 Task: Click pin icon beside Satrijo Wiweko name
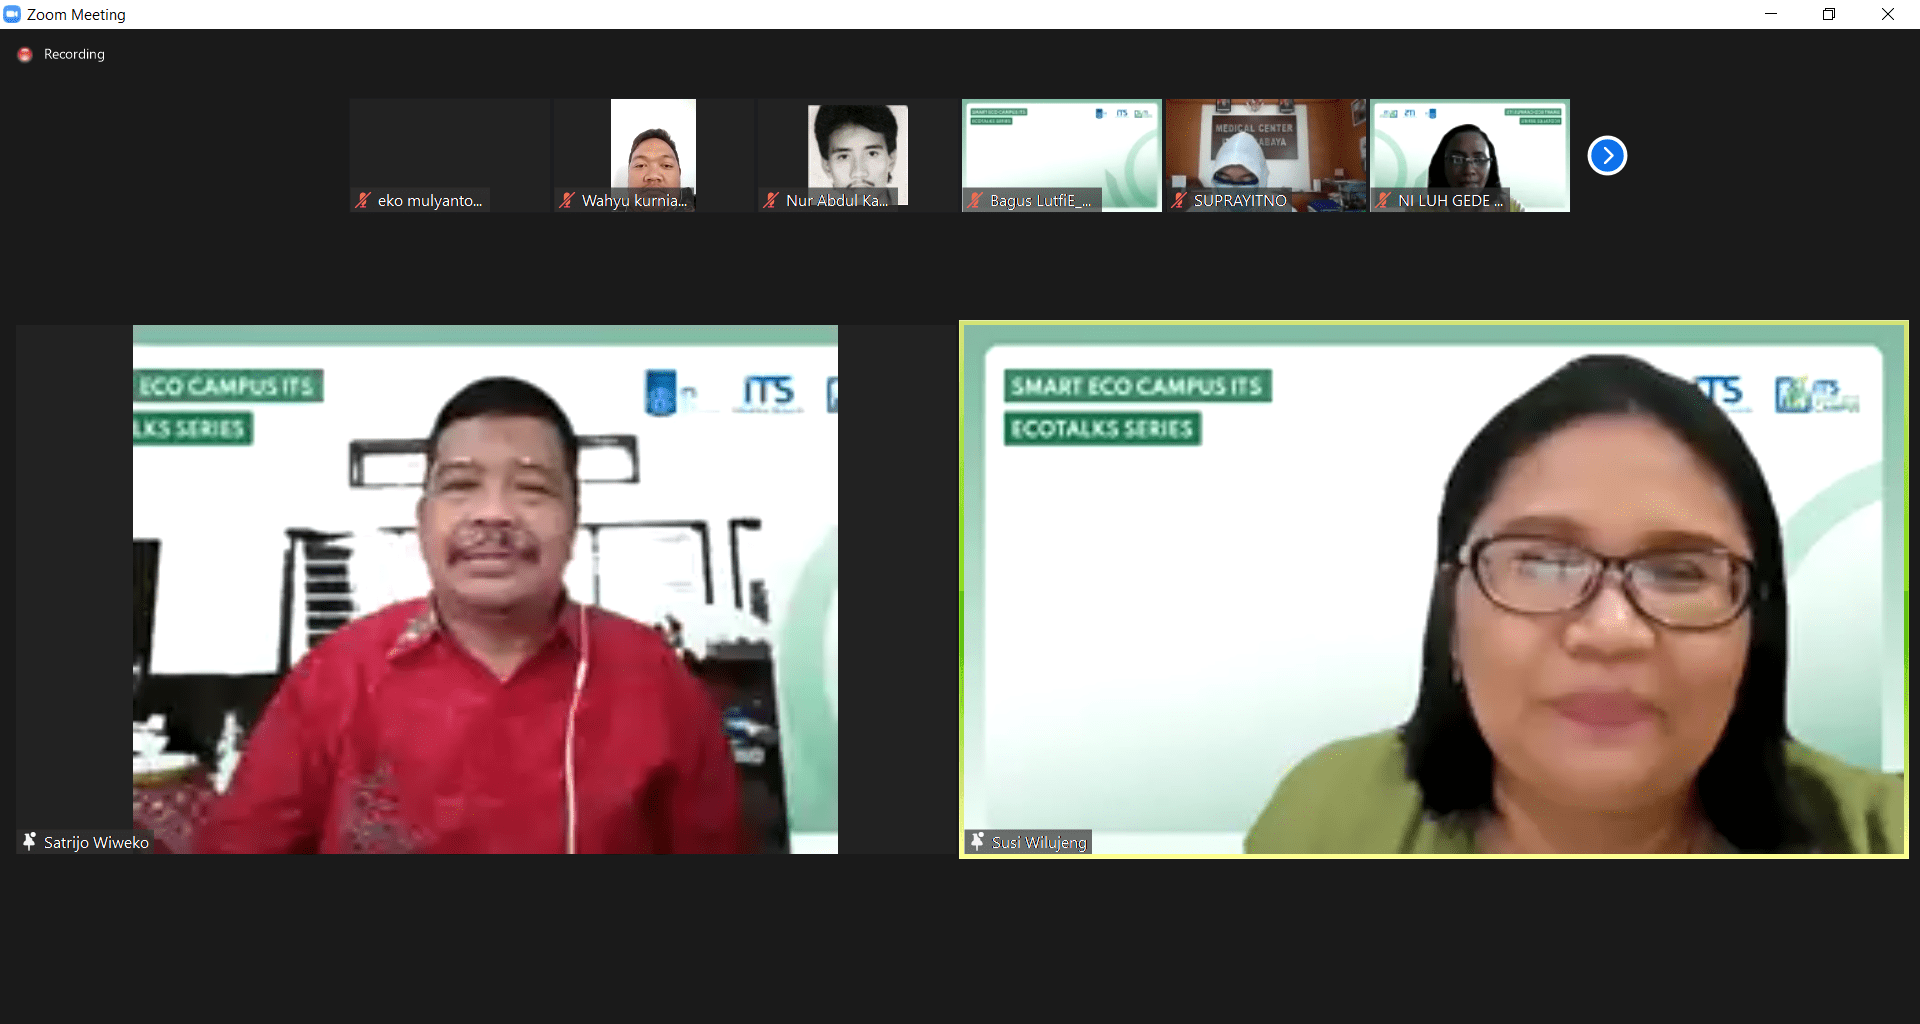[x=30, y=842]
